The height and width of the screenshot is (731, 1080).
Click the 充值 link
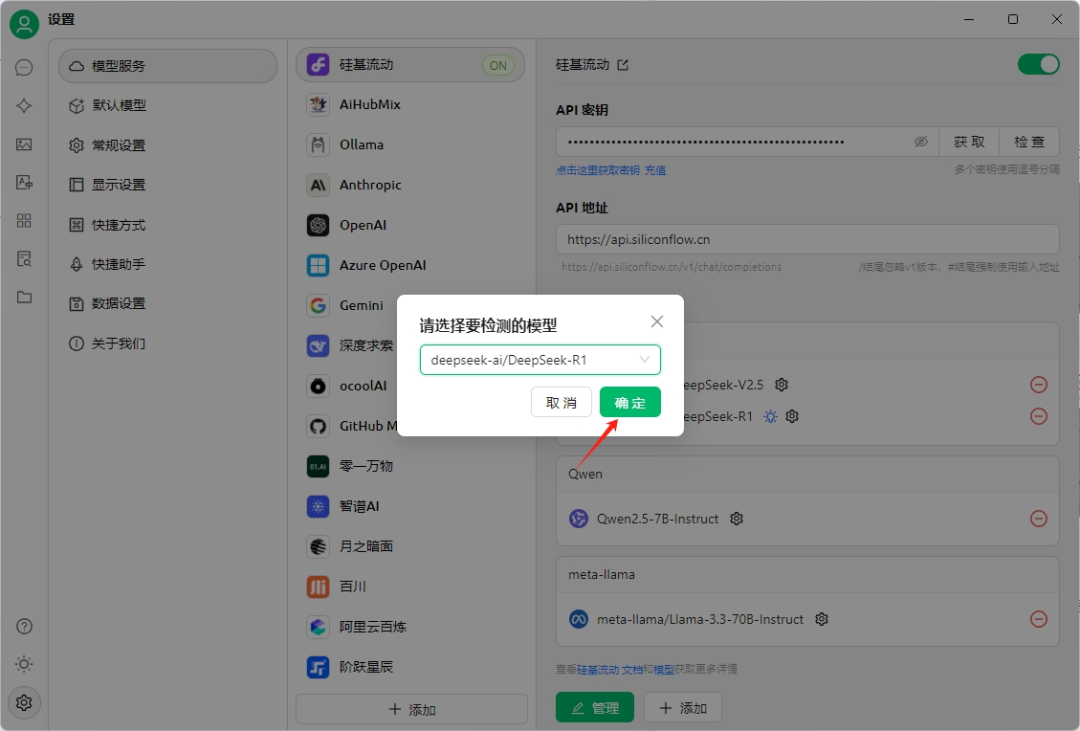(655, 170)
